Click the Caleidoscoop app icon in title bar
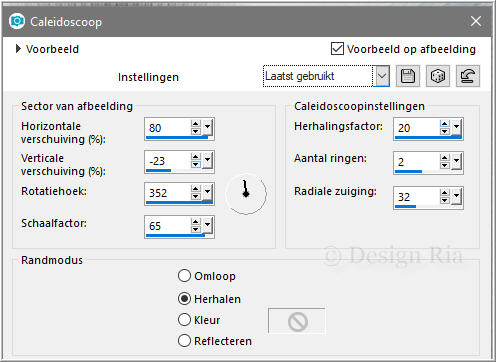This screenshot has width=496, height=362. 17,21
